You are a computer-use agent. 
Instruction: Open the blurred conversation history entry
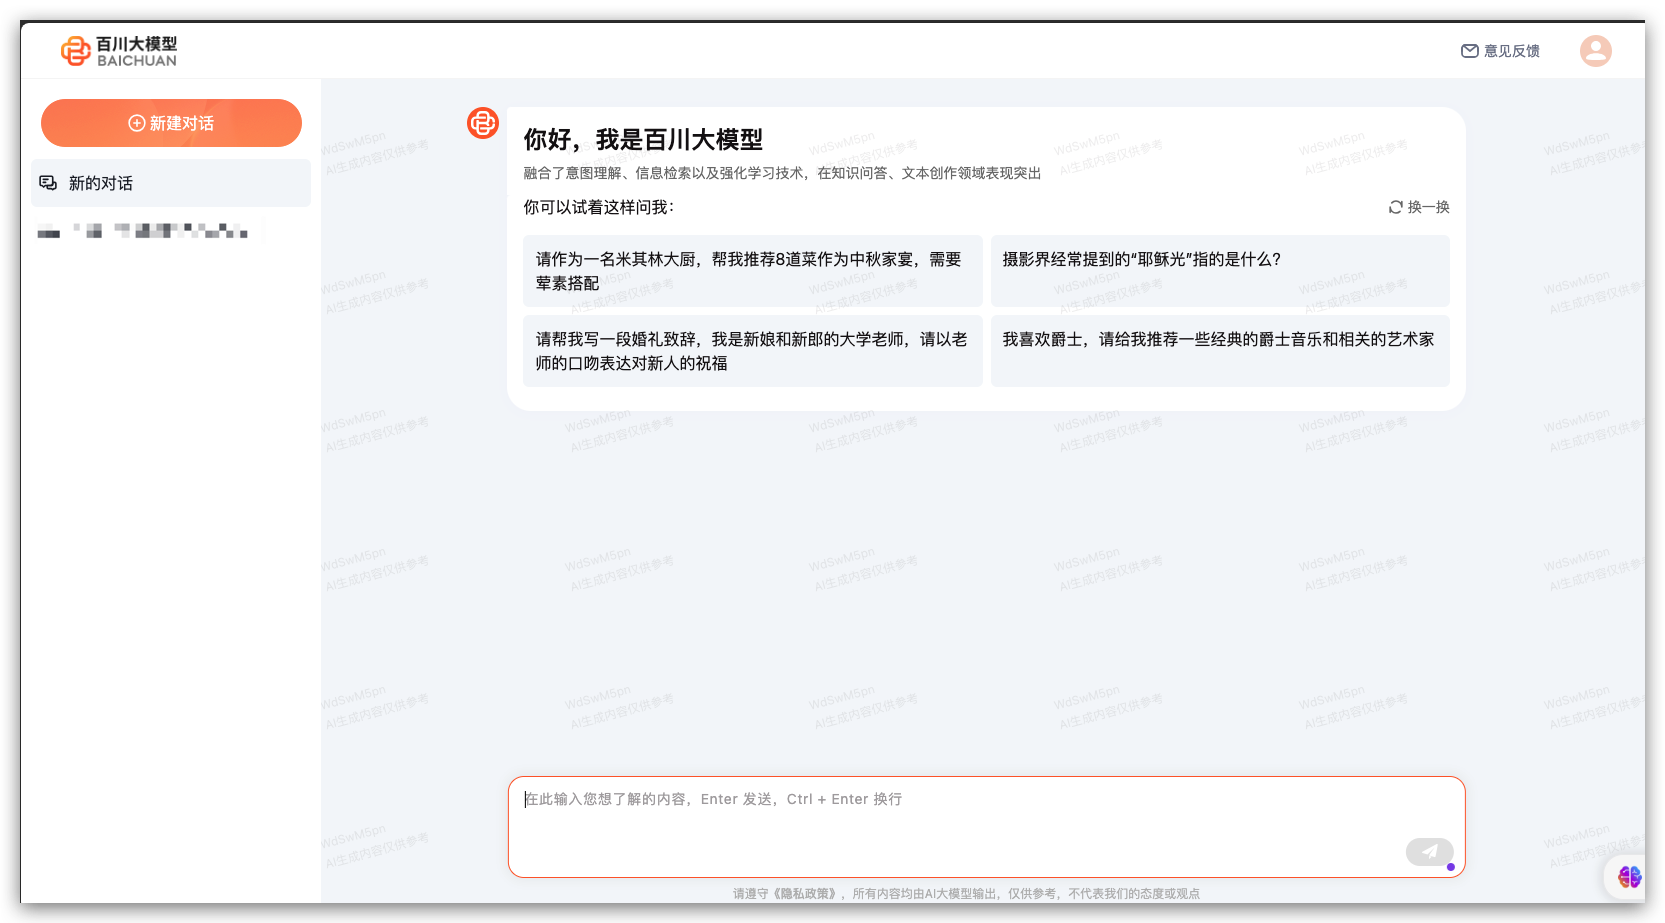(143, 231)
